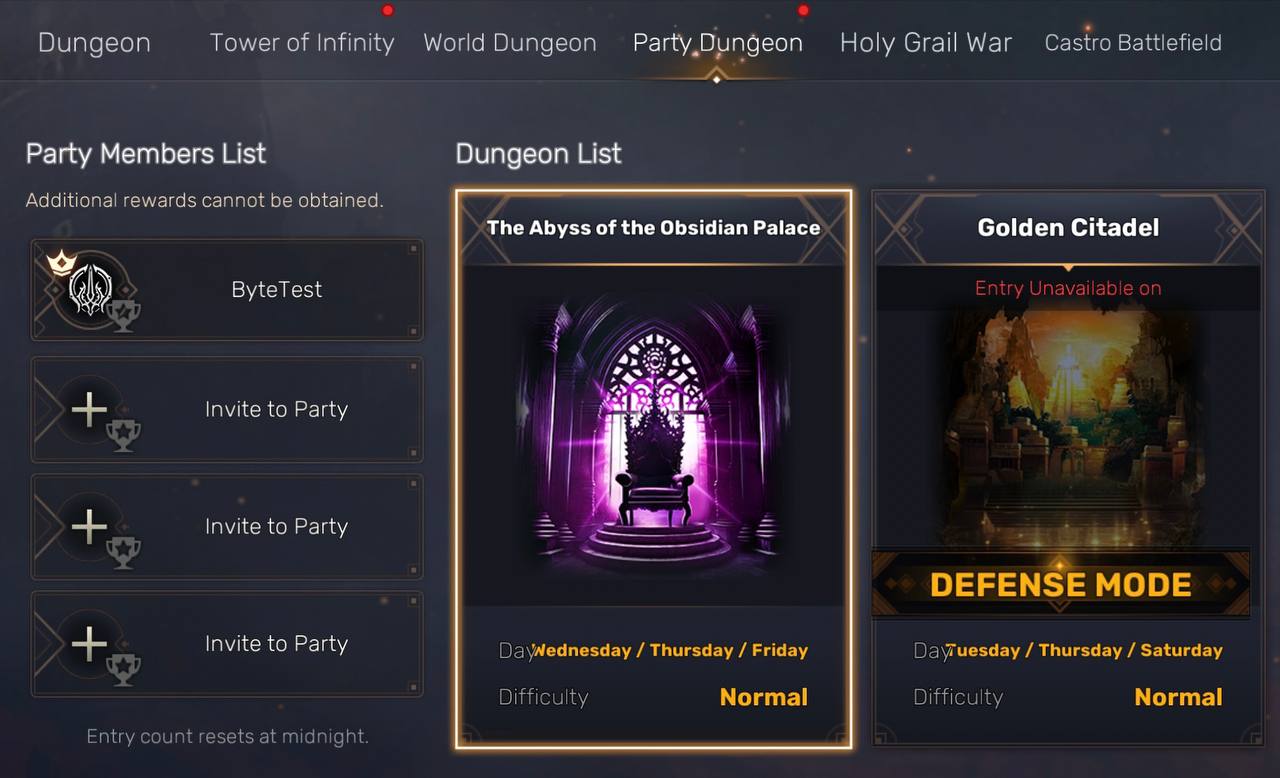Screen dimensions: 1280x778
Task: Click the DEFENSE MODE banner on Golden Citadel
Action: tap(1061, 584)
